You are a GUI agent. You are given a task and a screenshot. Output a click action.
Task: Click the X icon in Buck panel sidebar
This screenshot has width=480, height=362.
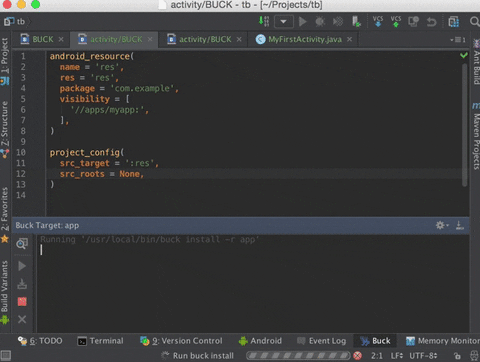[x=22, y=319]
